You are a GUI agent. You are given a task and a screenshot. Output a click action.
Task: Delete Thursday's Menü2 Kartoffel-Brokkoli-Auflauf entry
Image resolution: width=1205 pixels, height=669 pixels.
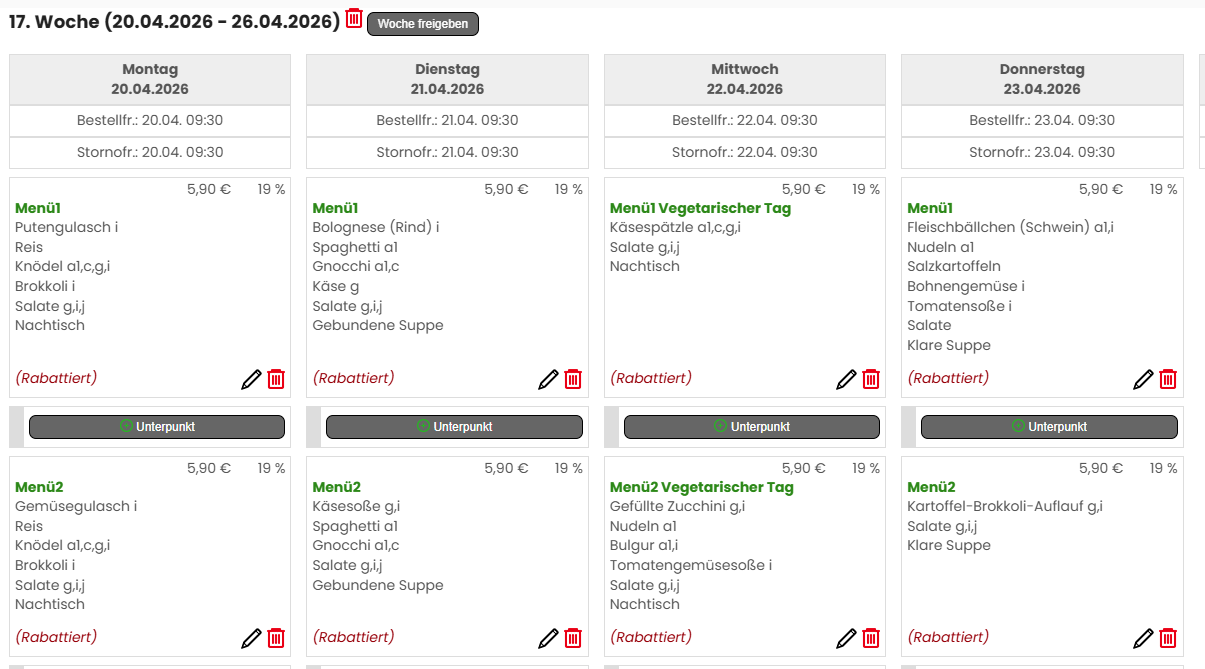coord(1168,638)
